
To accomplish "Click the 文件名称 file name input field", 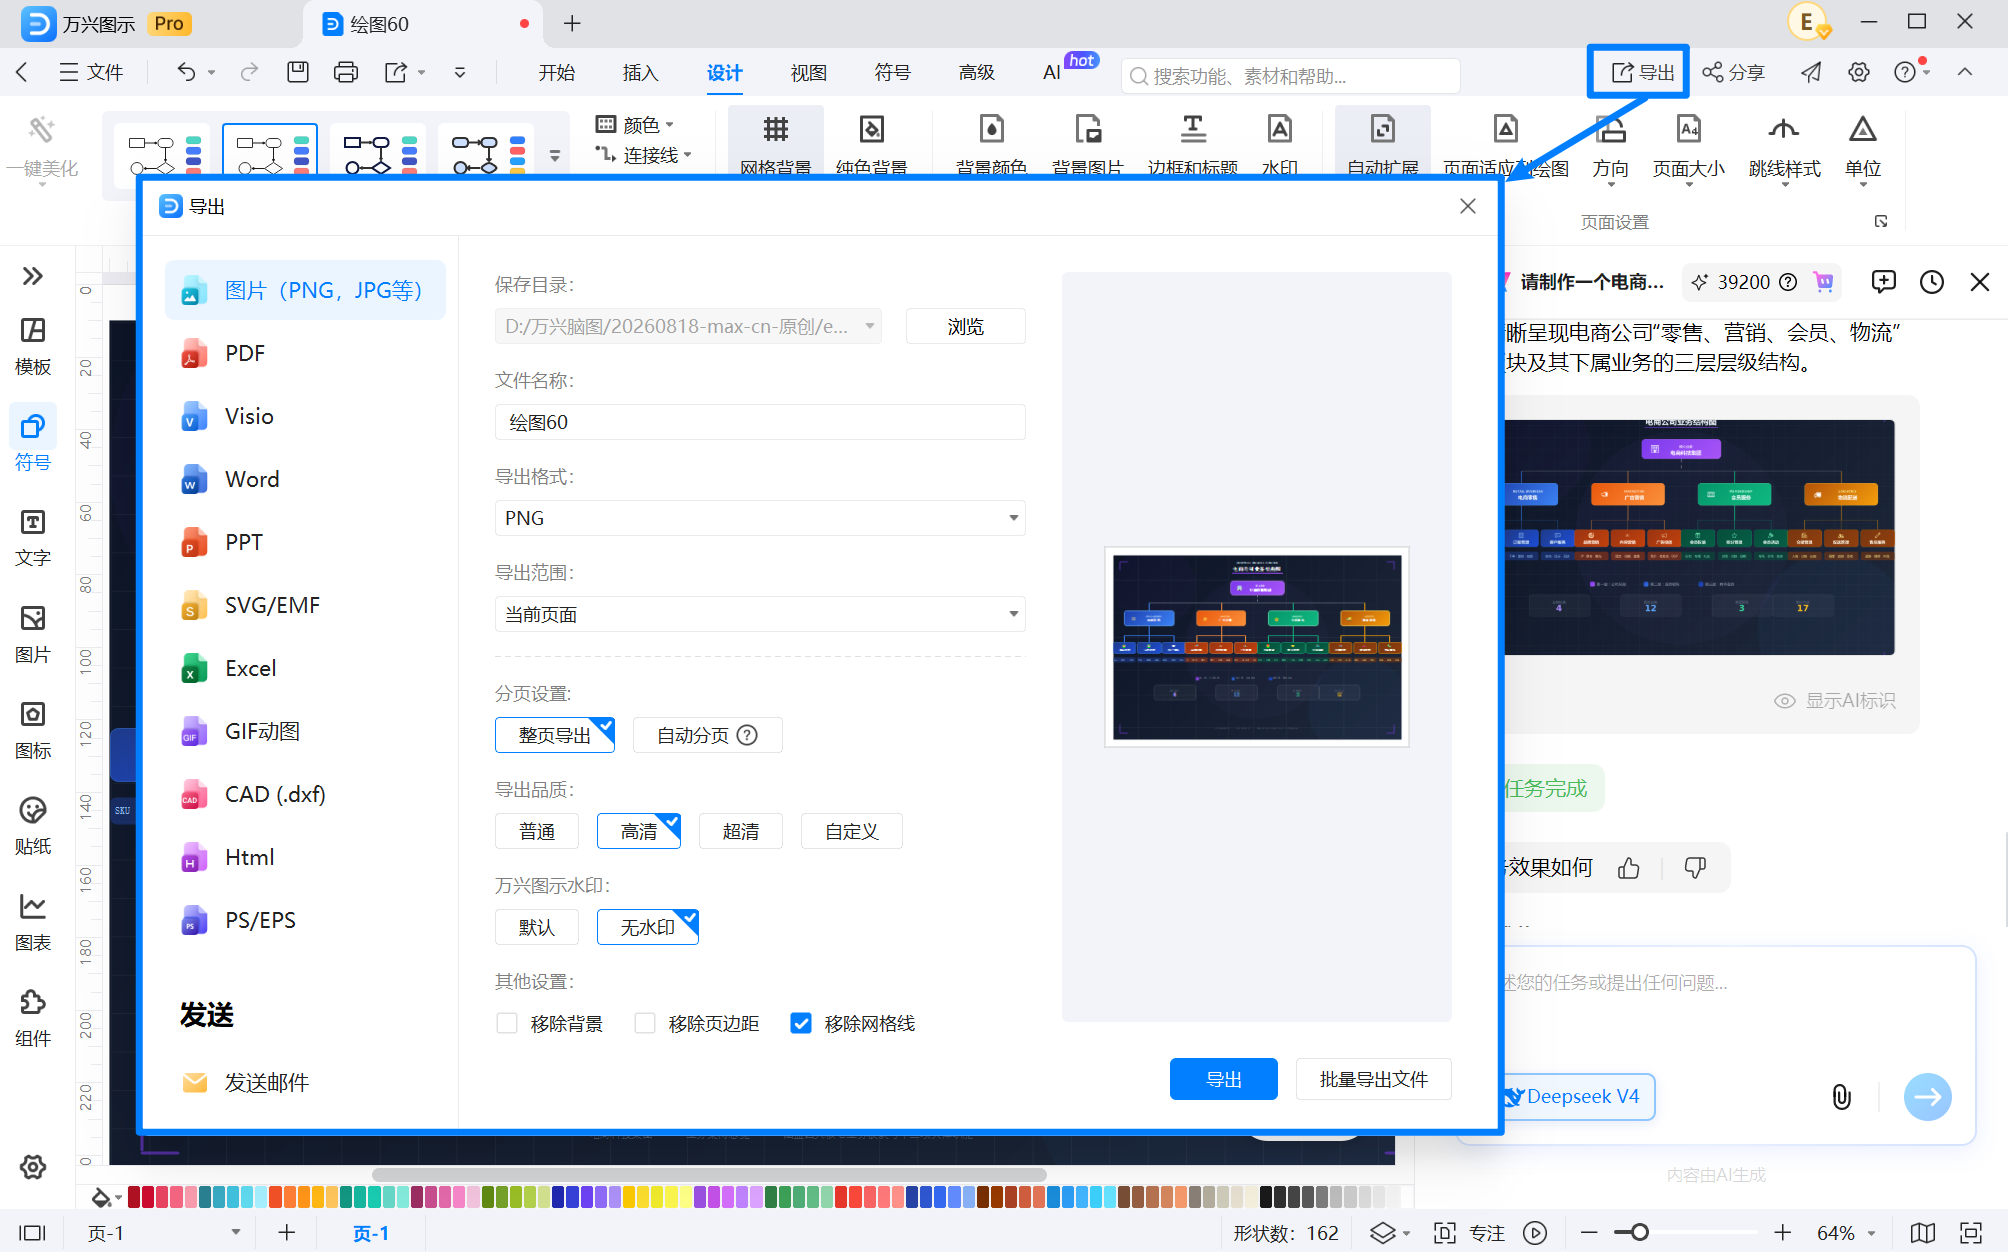I will point(760,422).
